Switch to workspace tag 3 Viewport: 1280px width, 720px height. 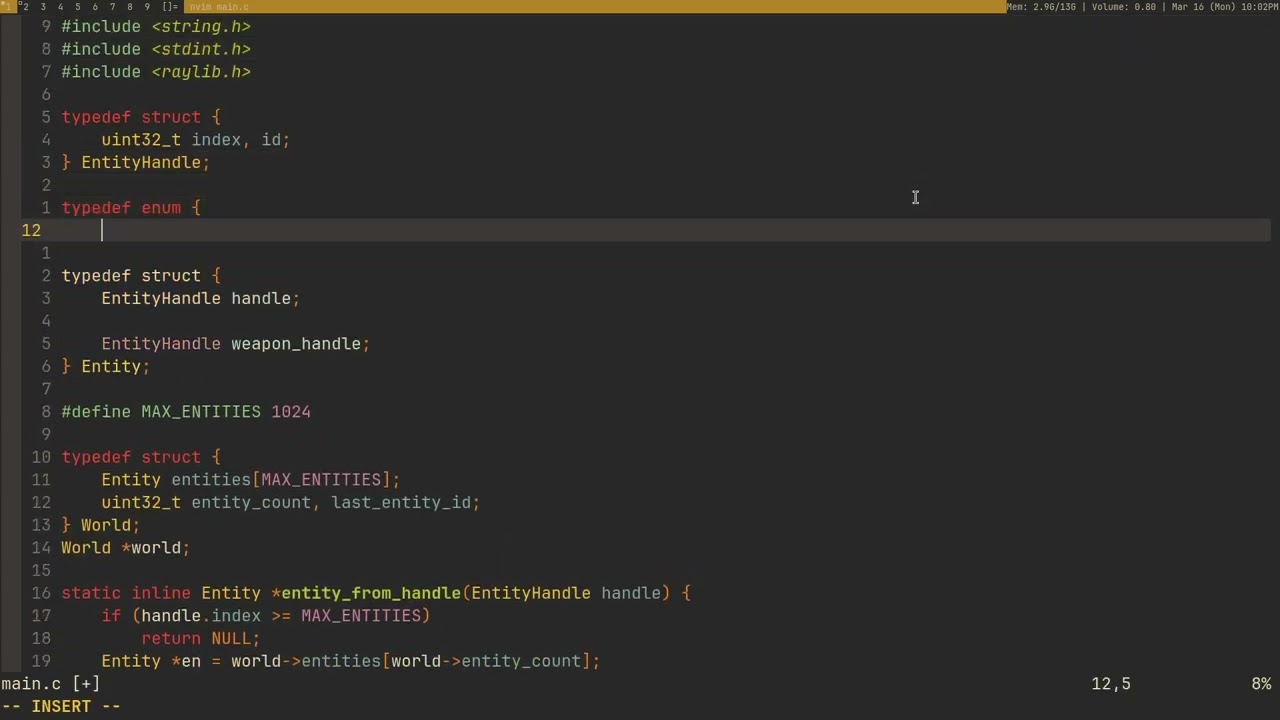43,6
